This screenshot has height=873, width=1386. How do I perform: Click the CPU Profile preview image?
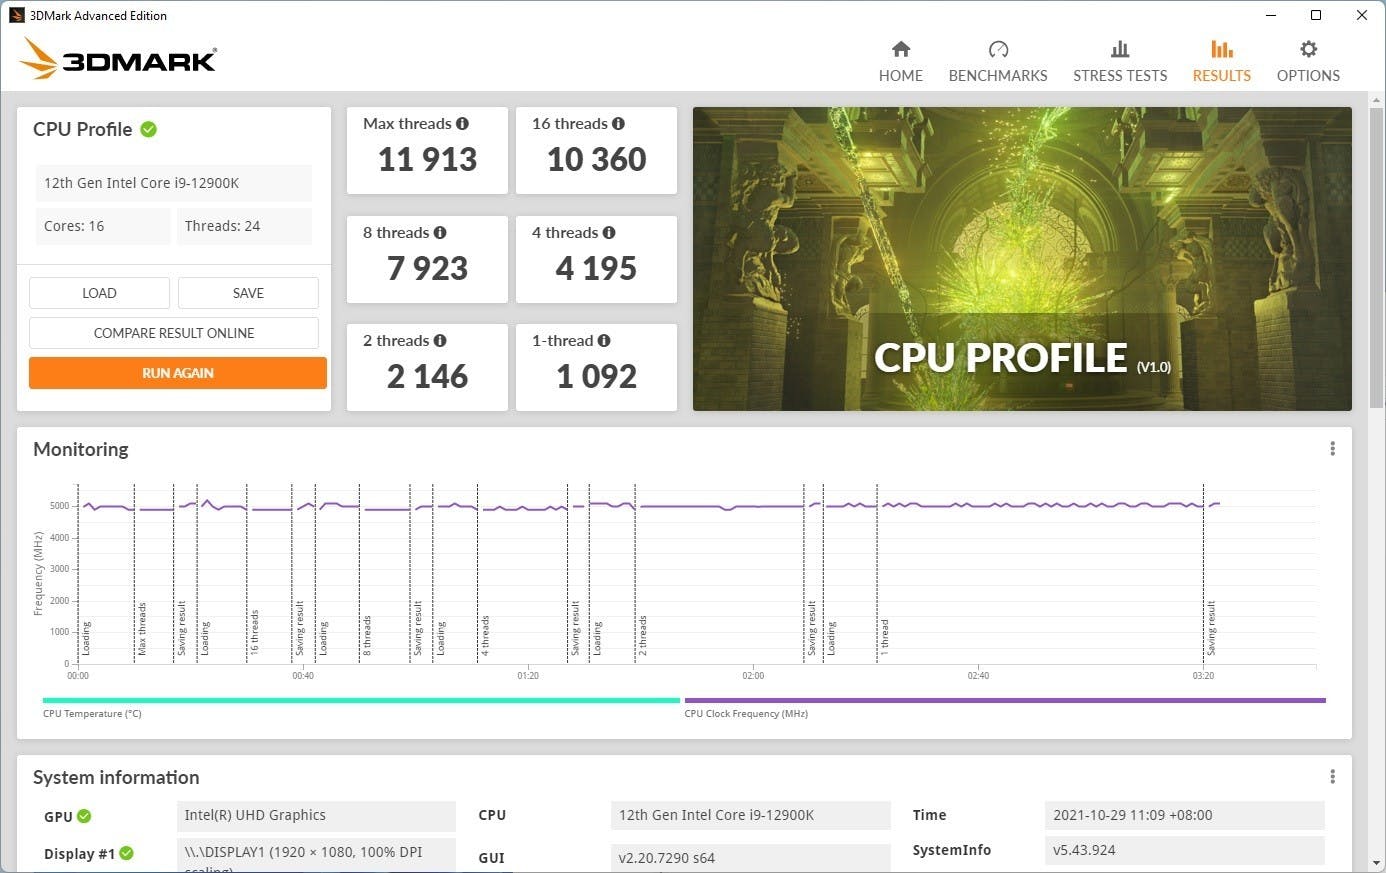[x=1021, y=259]
